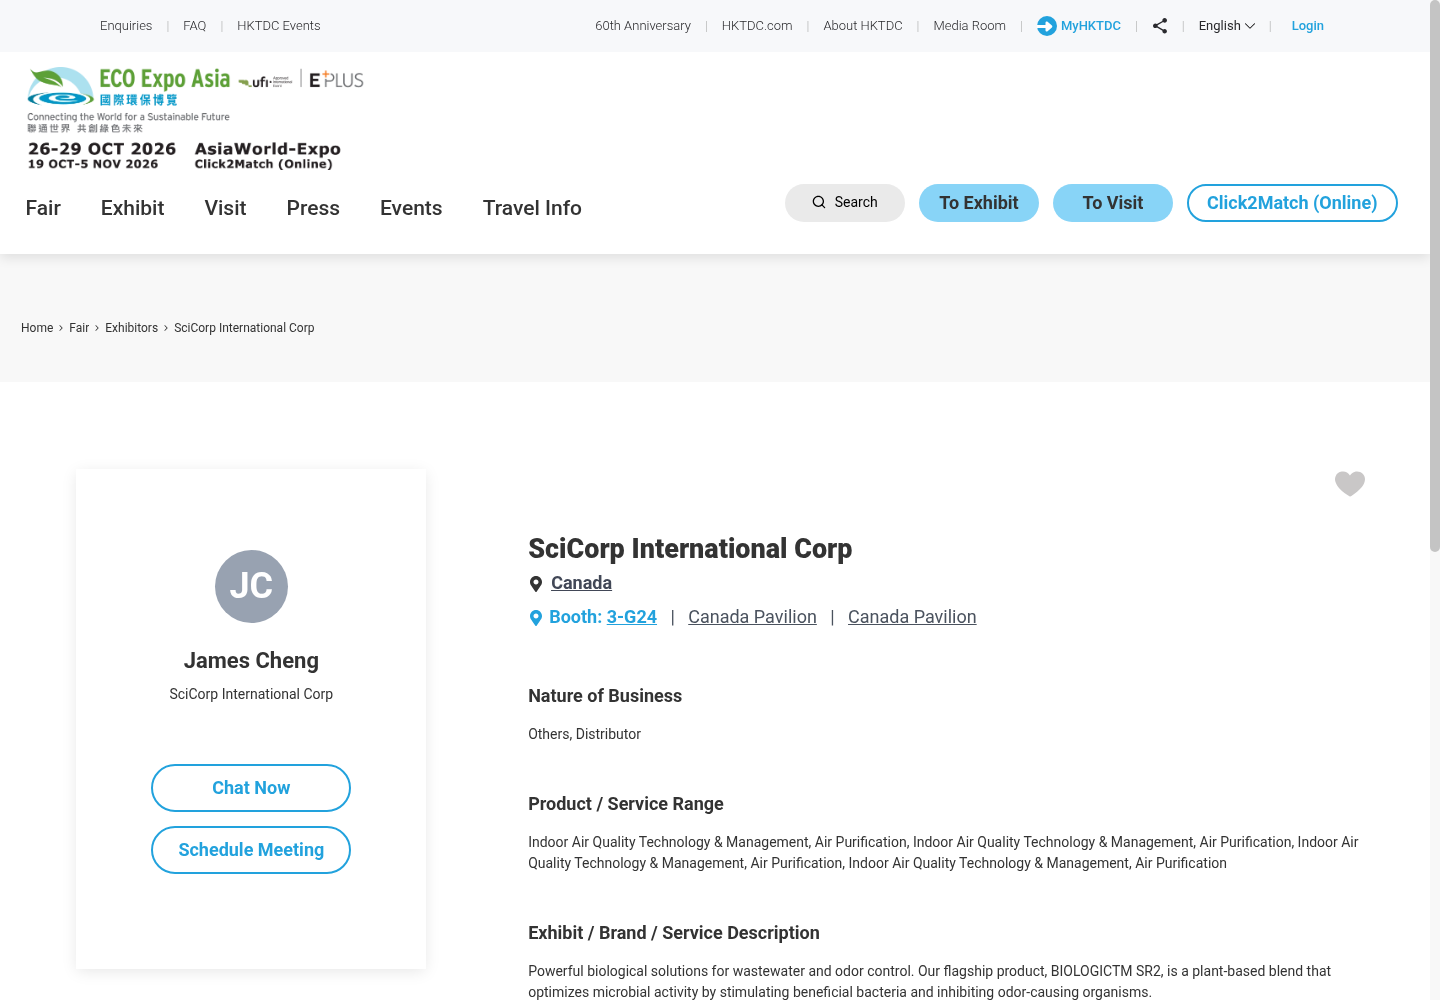The image size is (1440, 1000).
Task: Open the share icon in top bar
Action: tap(1160, 26)
